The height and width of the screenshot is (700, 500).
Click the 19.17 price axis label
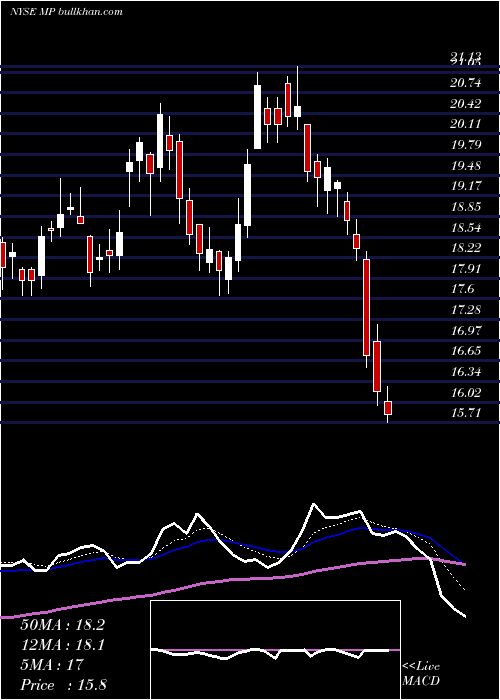coord(466,186)
